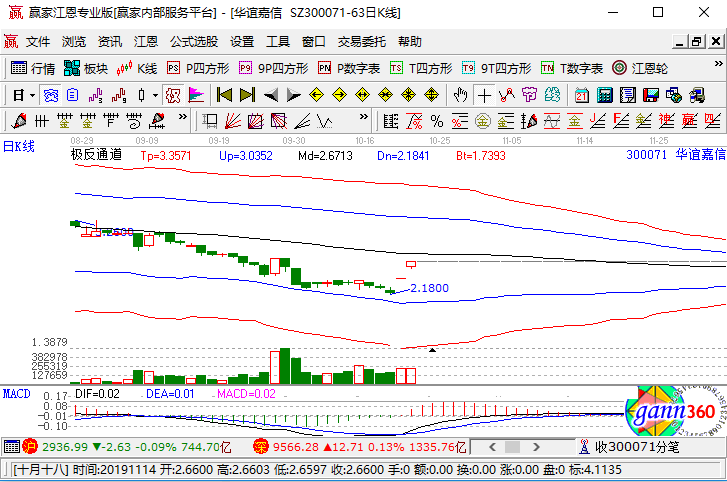This screenshot has width=727, height=482.
Task: Click the scrollbar left arrow
Action: pos(492,447)
